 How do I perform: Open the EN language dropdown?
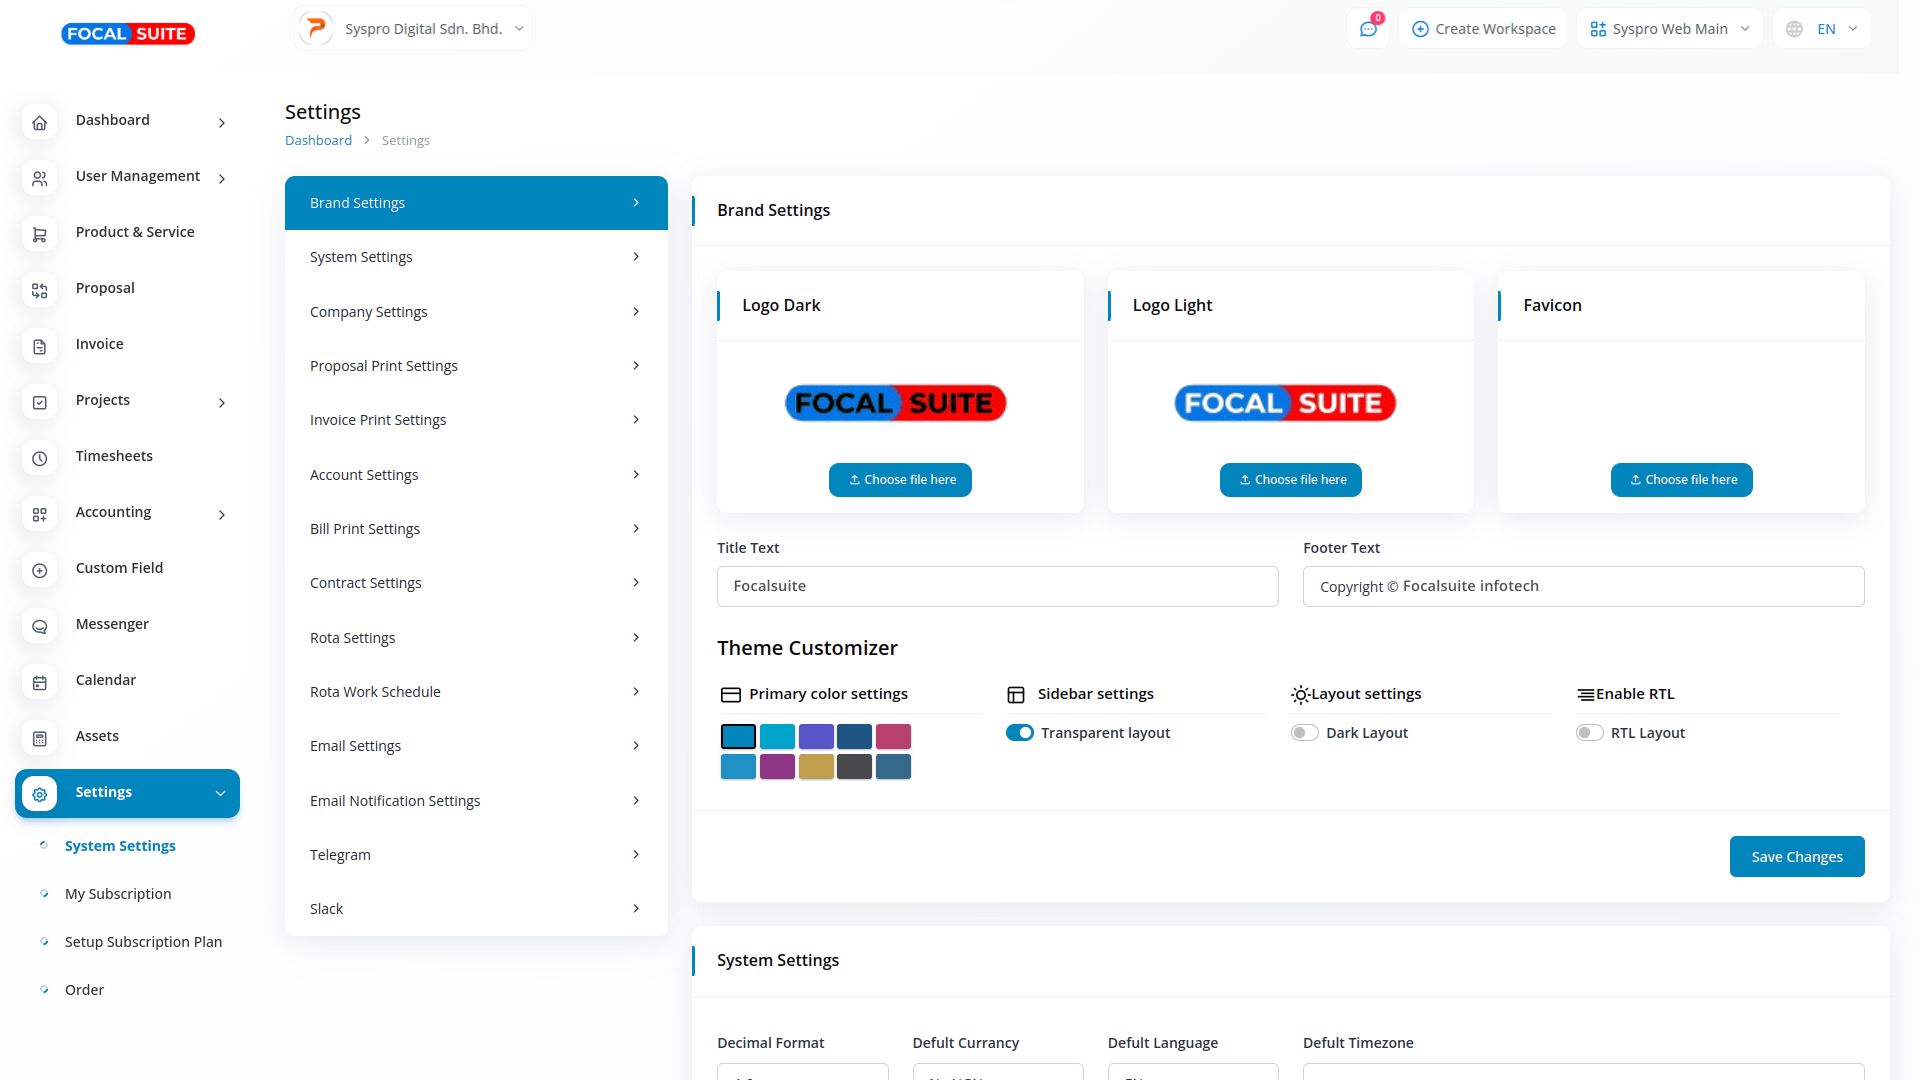pos(1822,29)
